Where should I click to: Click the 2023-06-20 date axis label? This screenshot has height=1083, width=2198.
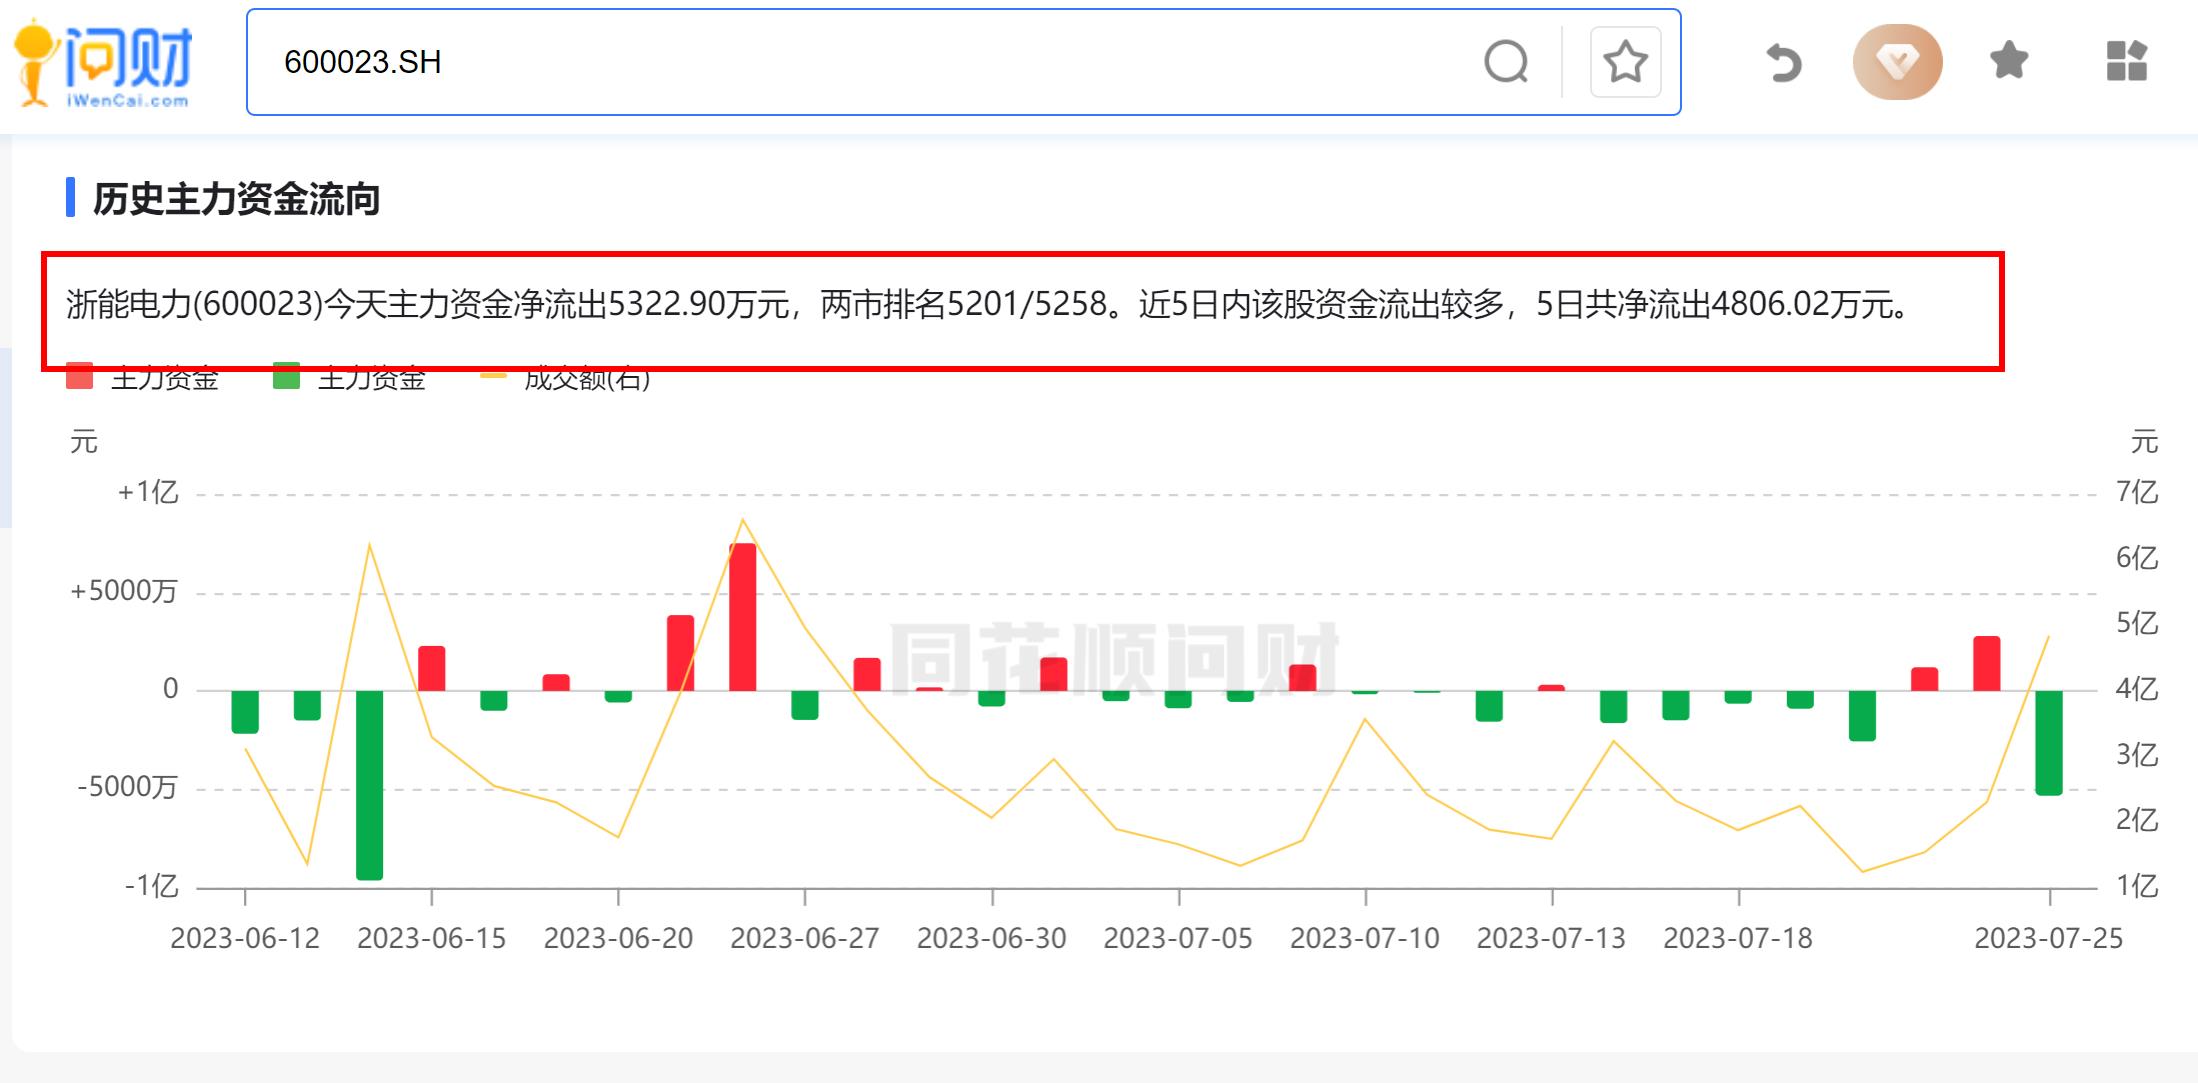(618, 938)
